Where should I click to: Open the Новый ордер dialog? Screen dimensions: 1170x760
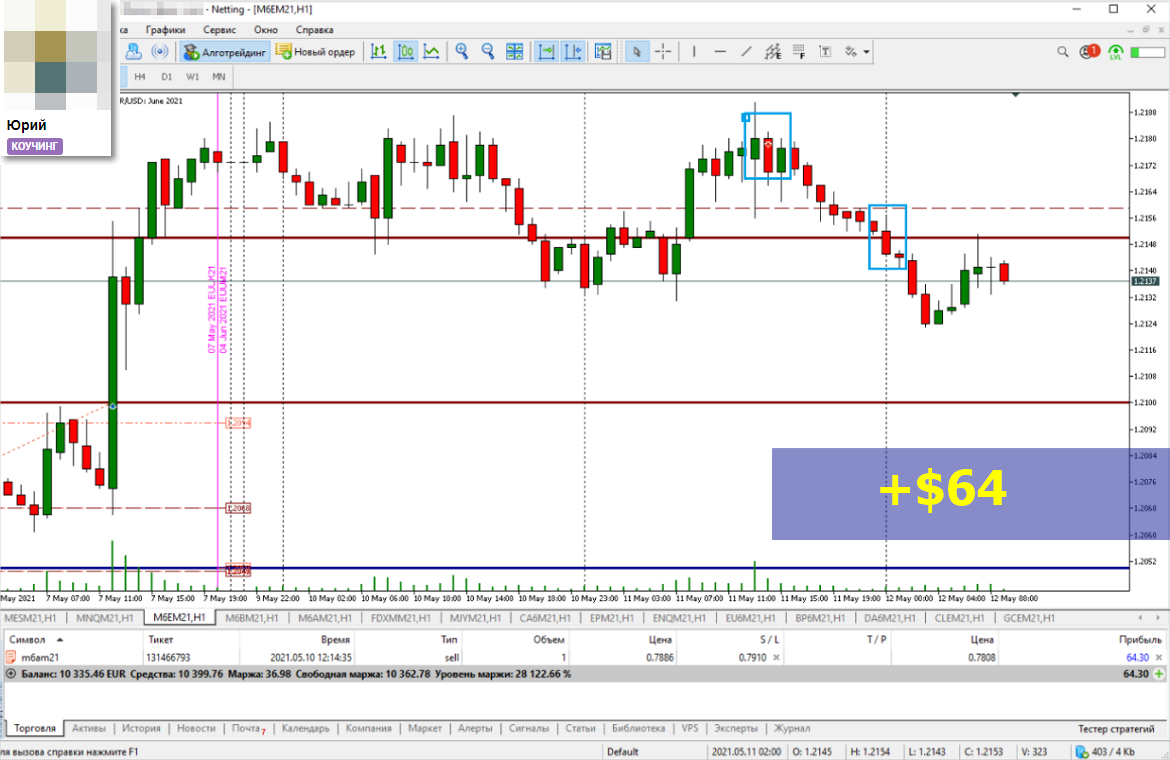click(316, 52)
